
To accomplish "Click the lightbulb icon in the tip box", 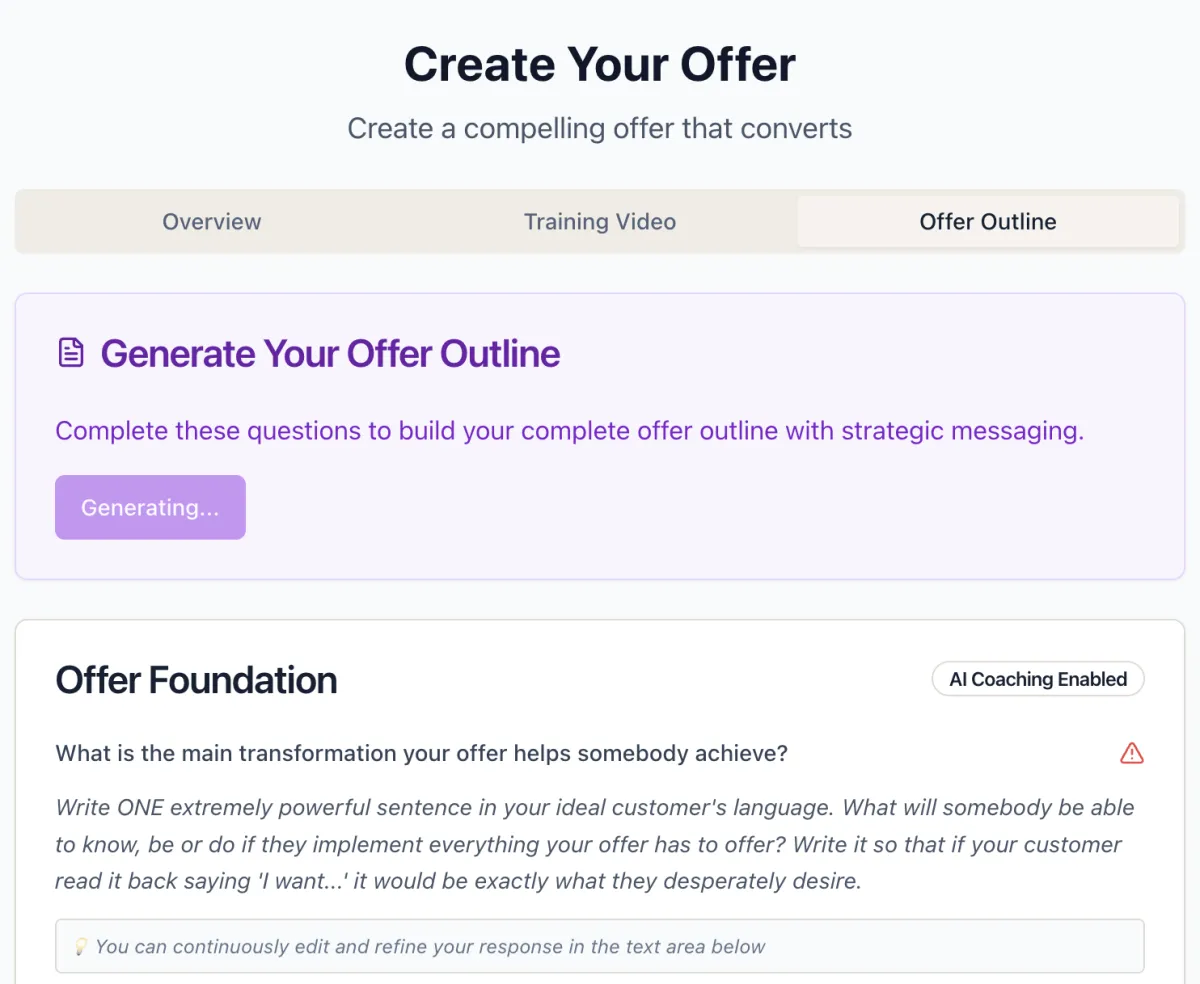I will [x=81, y=946].
